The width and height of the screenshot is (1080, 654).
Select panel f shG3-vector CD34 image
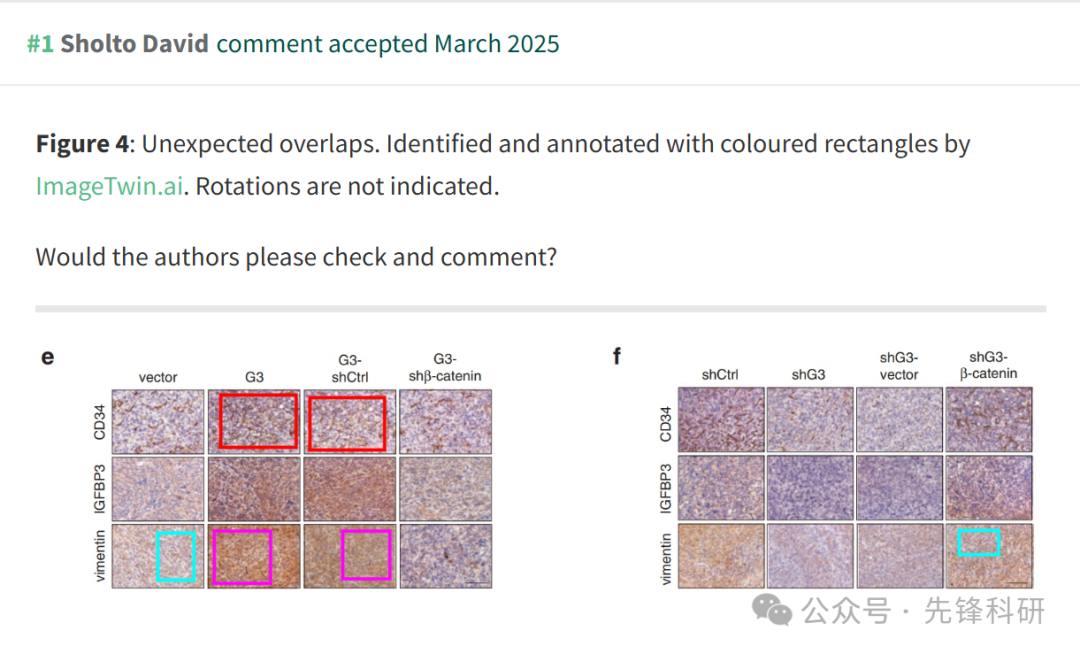click(x=900, y=419)
